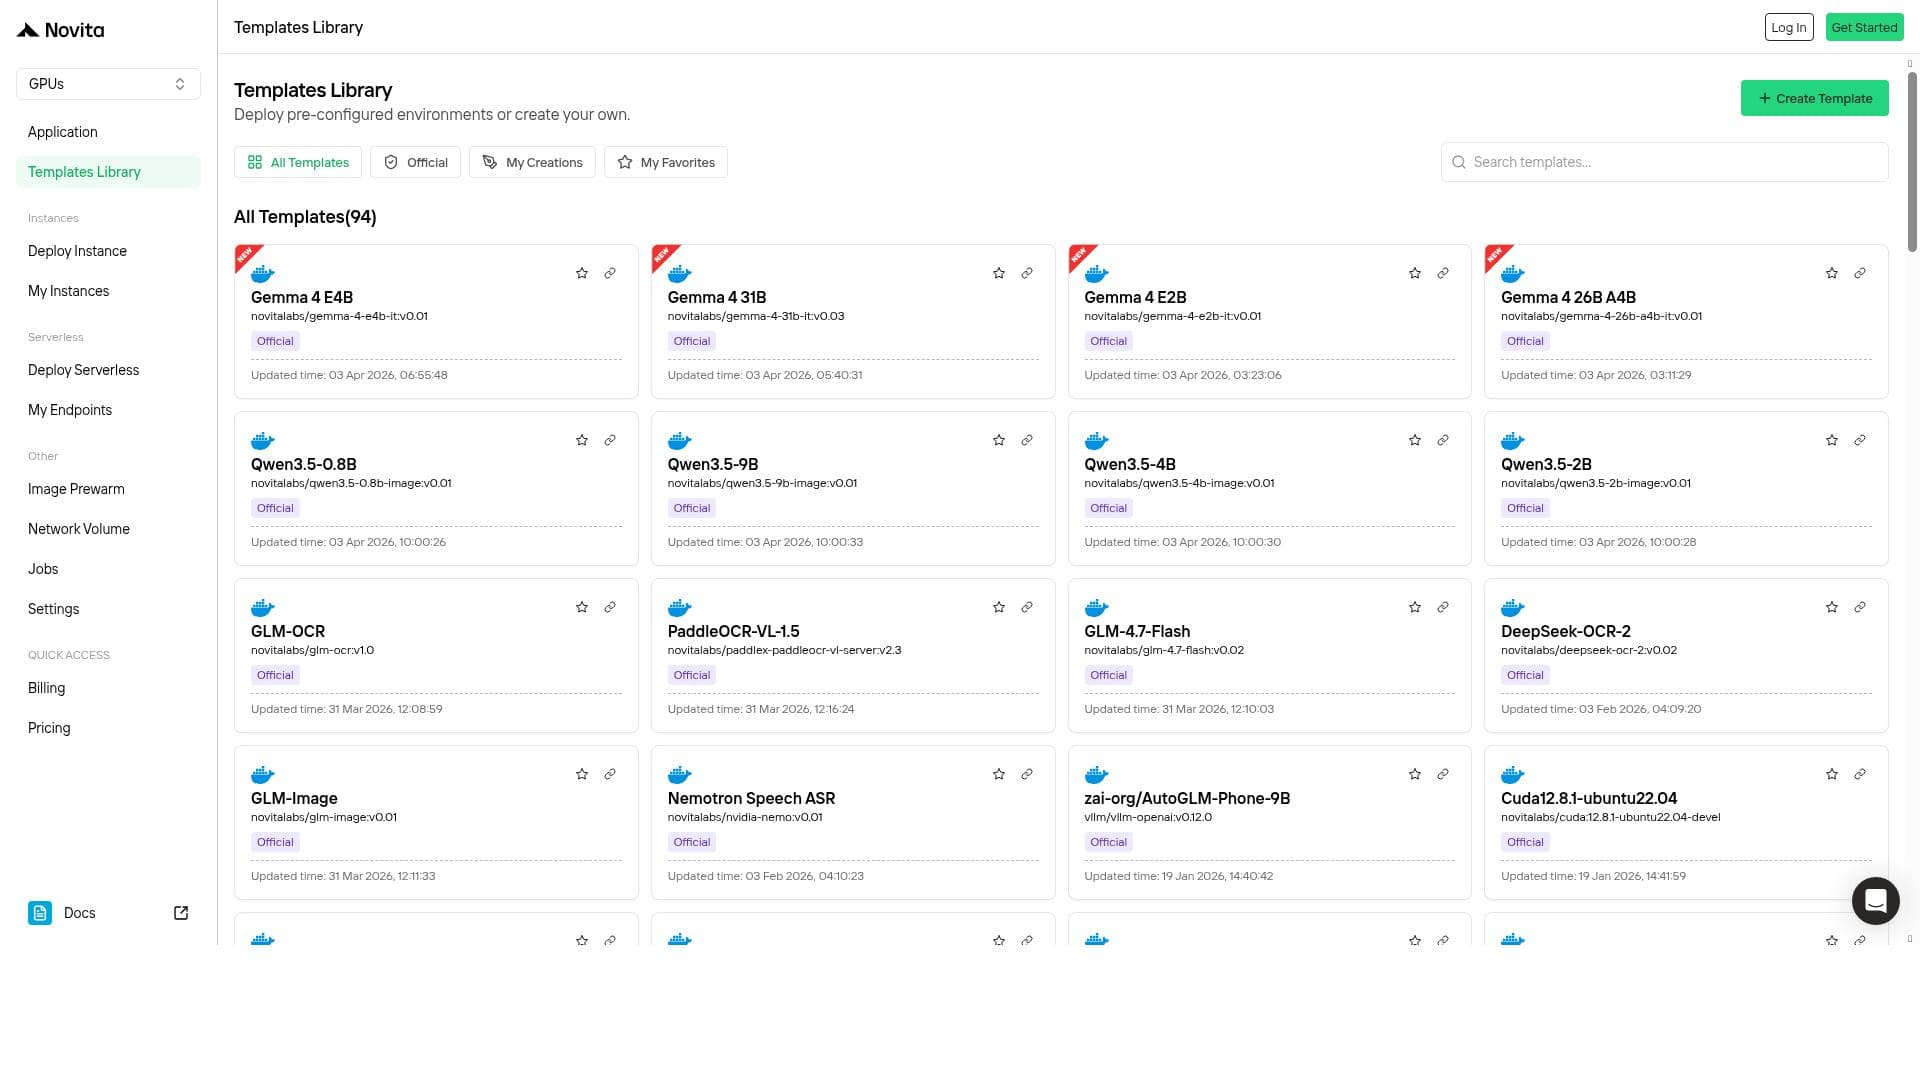Navigate to Network Volume
Viewport: 1920px width, 1080px height.
pos(108,529)
